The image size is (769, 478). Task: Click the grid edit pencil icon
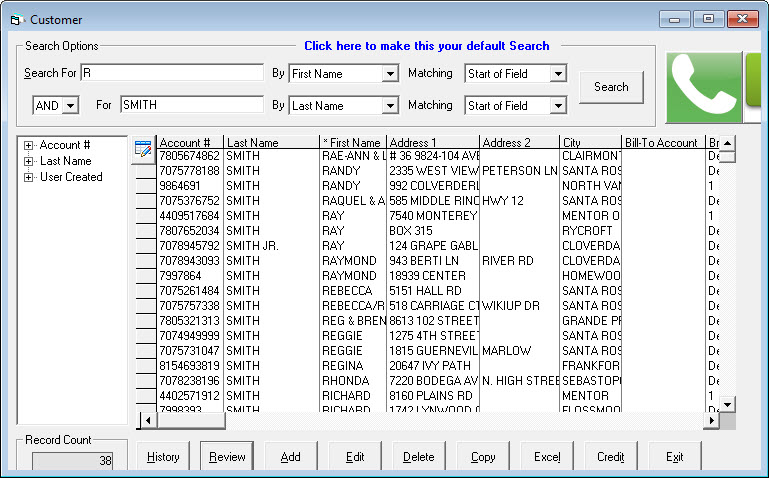click(x=143, y=149)
